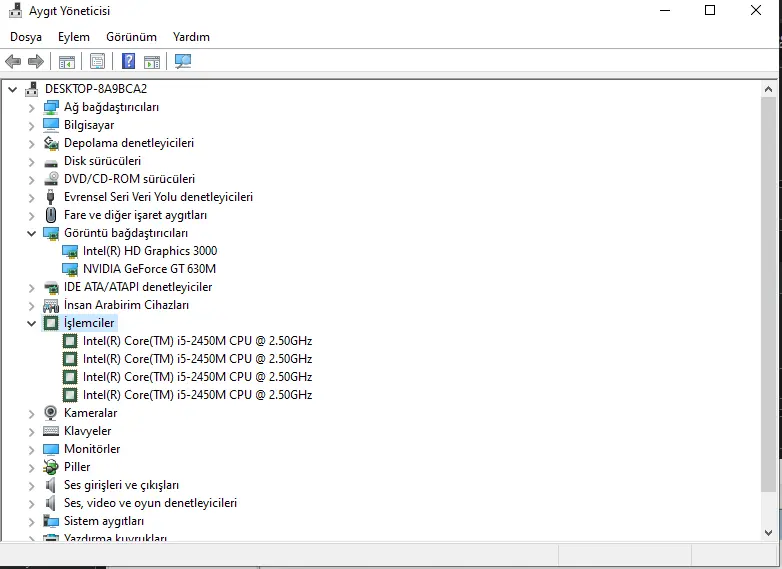Click the vertical scrollbar thumb
The width and height of the screenshot is (782, 569).
coord(769,294)
